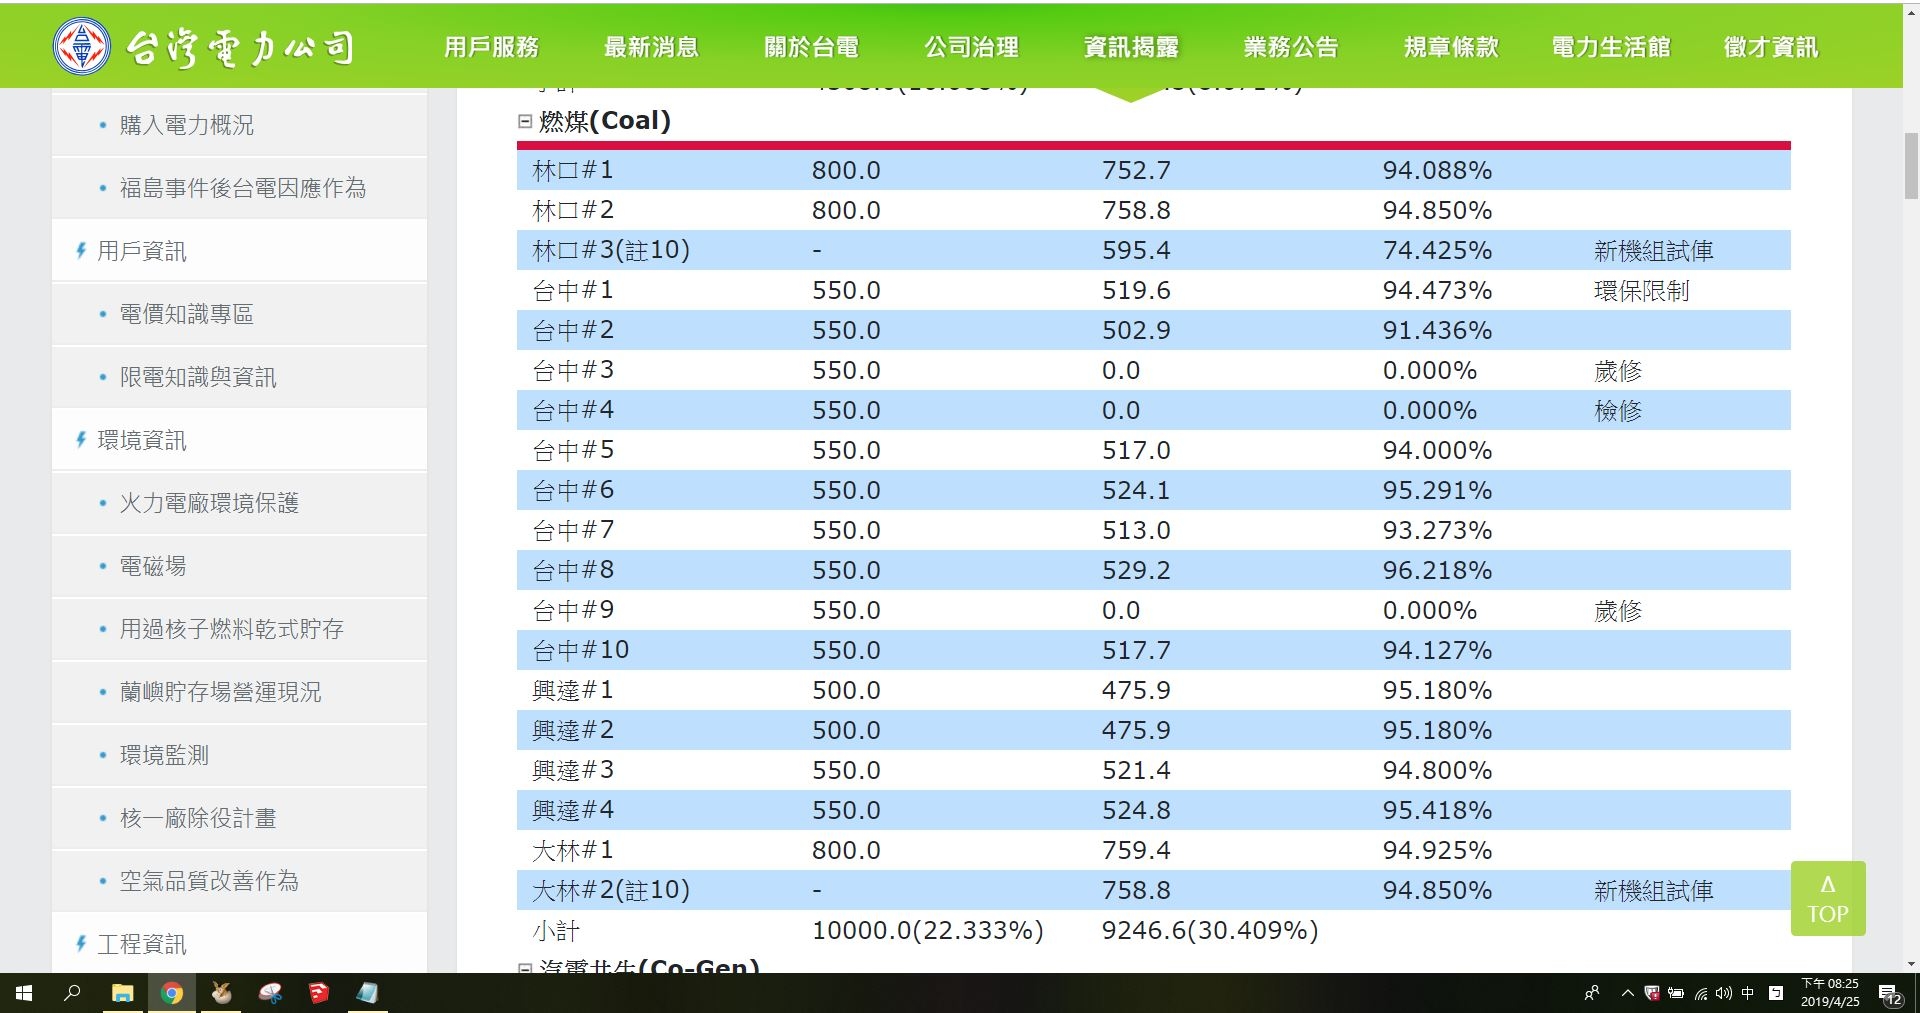Image resolution: width=1920 pixels, height=1013 pixels.
Task: Click the green TOP back-to-top button
Action: click(x=1828, y=898)
